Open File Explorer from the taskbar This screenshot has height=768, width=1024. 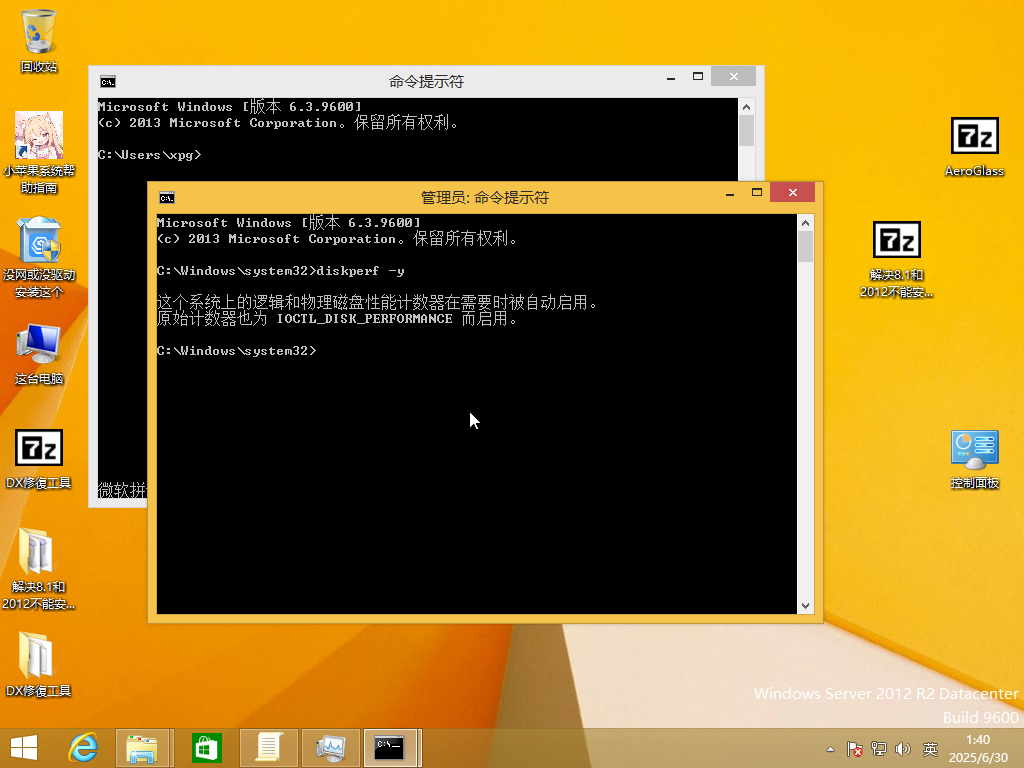[x=142, y=748]
